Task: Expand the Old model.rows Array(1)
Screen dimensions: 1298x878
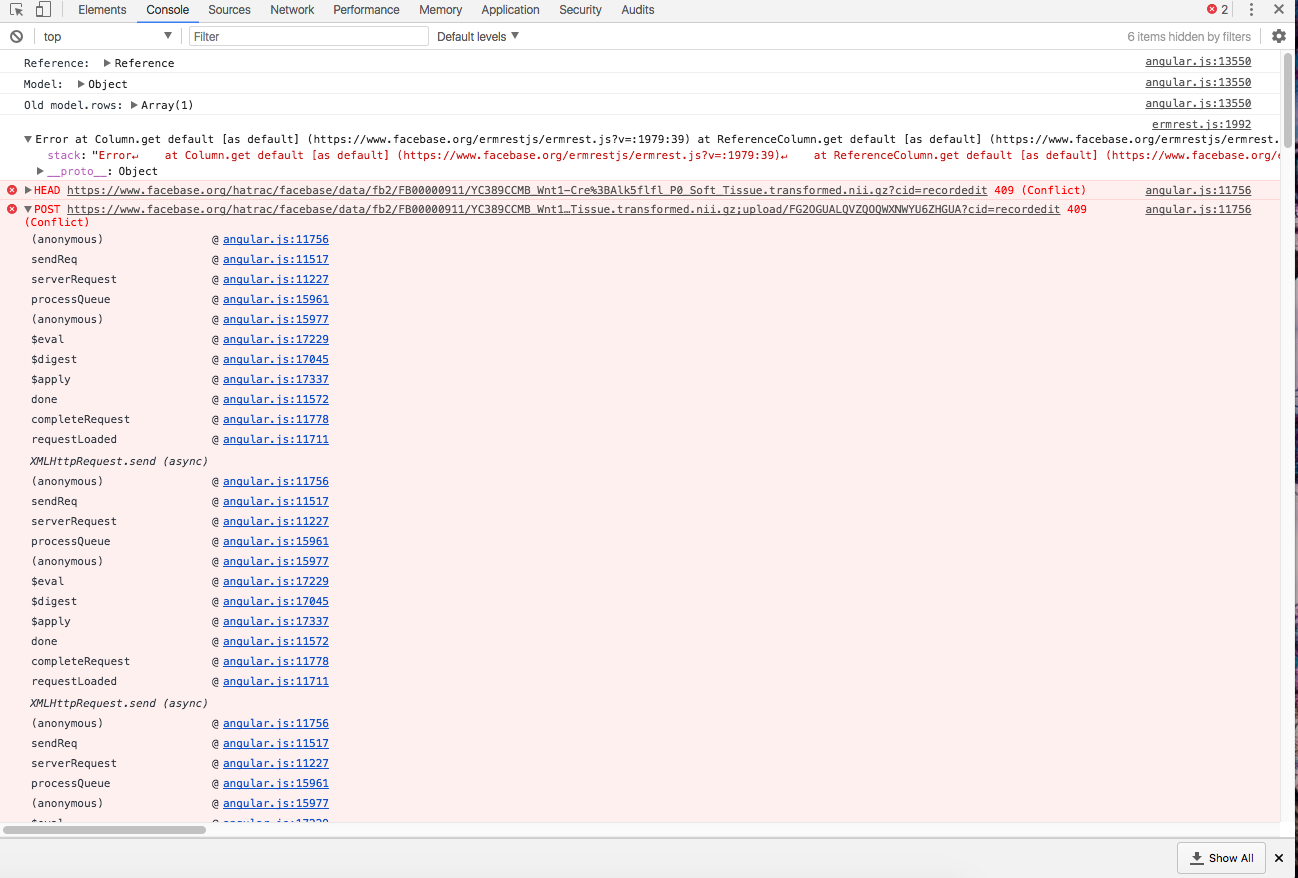Action: coord(136,104)
